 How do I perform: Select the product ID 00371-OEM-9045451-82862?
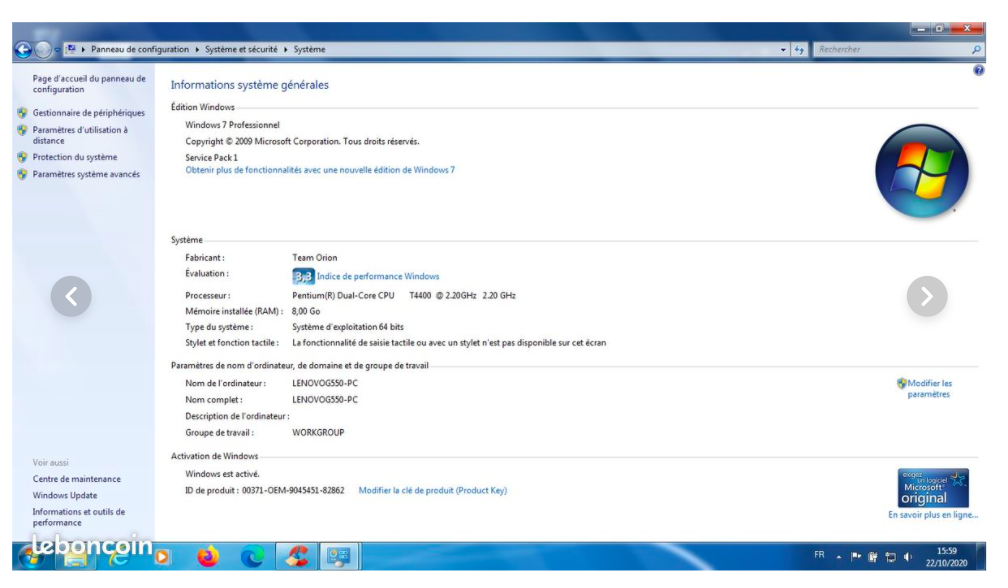(x=293, y=490)
